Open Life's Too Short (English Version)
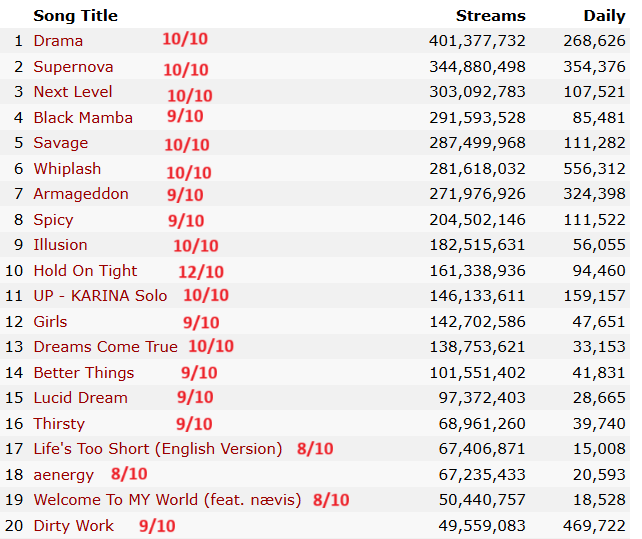 pos(158,449)
